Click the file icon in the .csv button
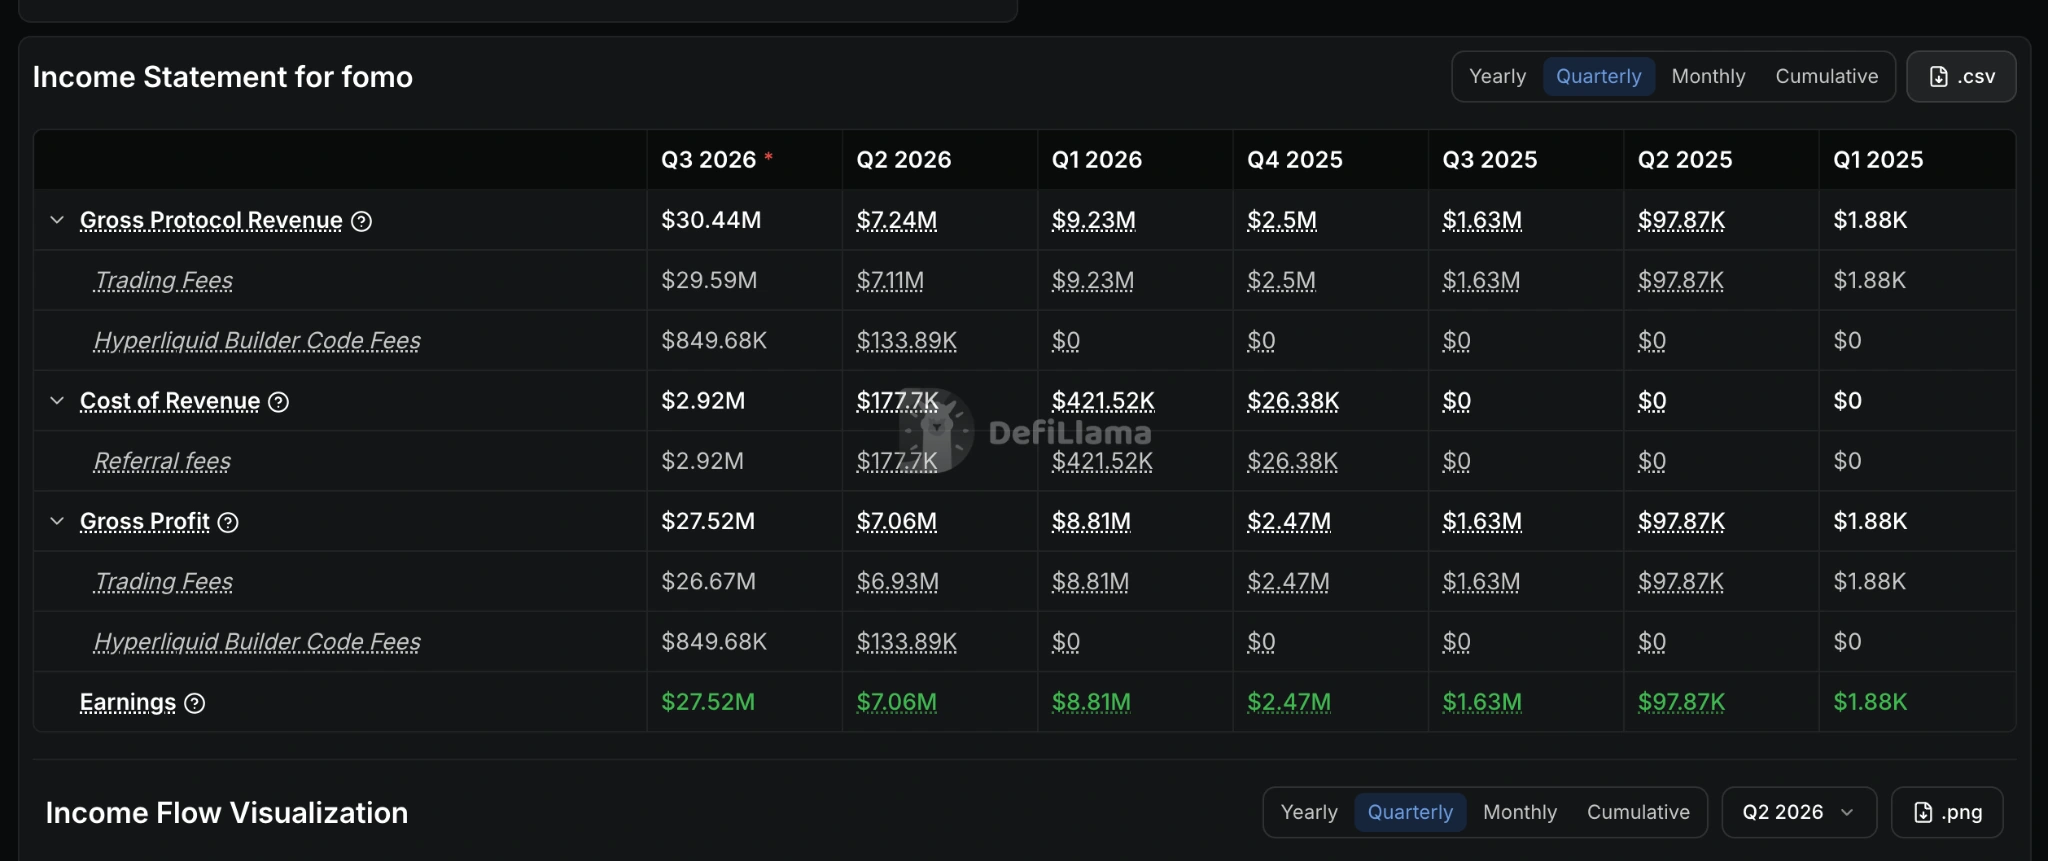This screenshot has height=861, width=2048. (x=1938, y=77)
